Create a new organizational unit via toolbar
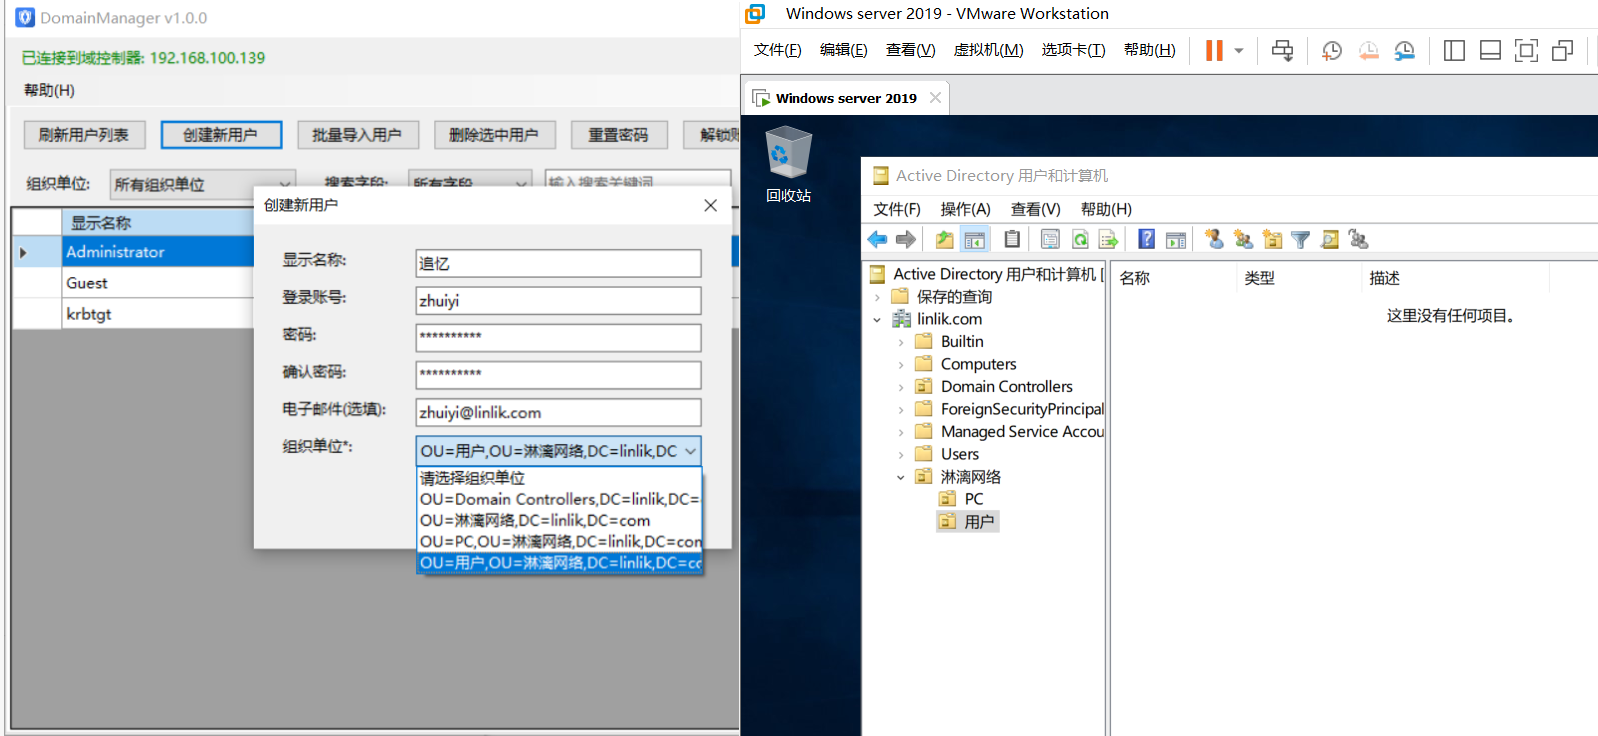 tap(1272, 239)
